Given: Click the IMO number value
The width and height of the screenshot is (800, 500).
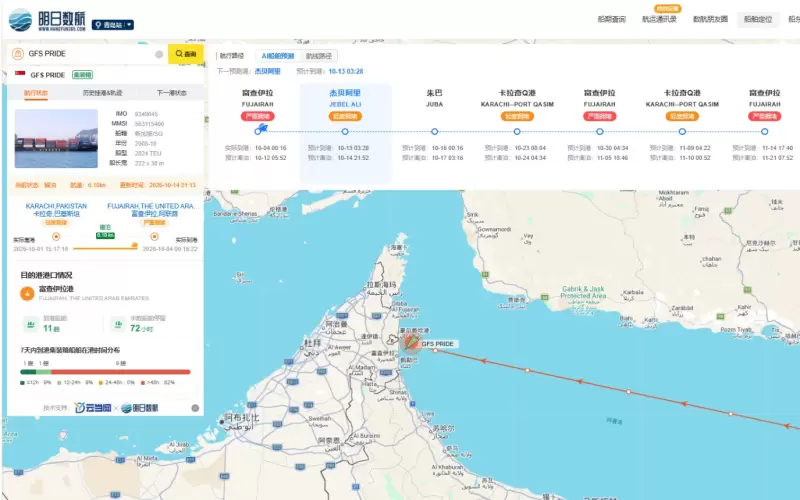Looking at the screenshot, I should coord(146,114).
